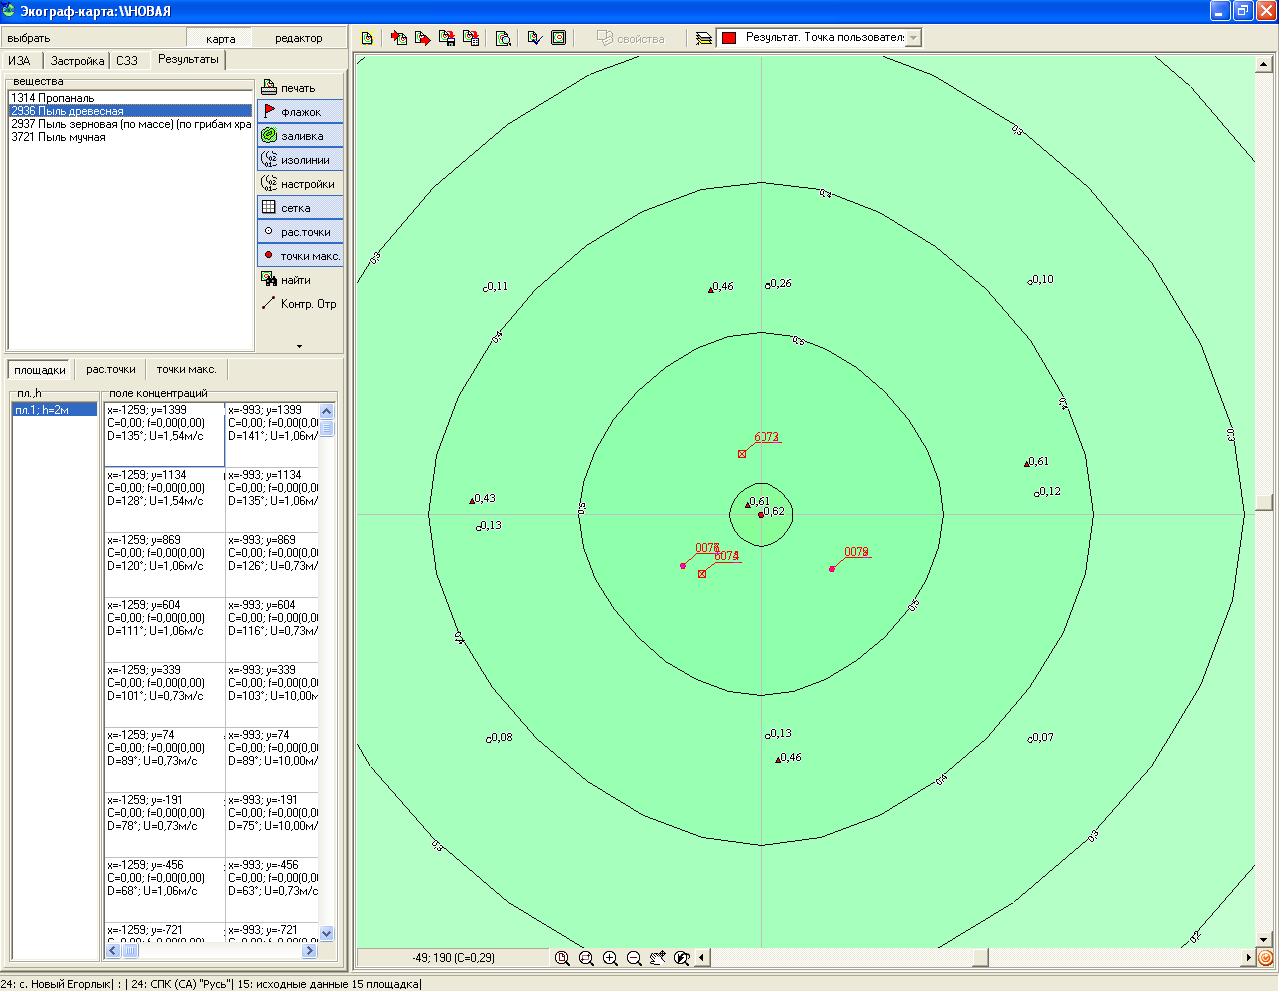Toggle the заливка fill display button
Image resolution: width=1286 pixels, height=992 pixels.
point(300,136)
